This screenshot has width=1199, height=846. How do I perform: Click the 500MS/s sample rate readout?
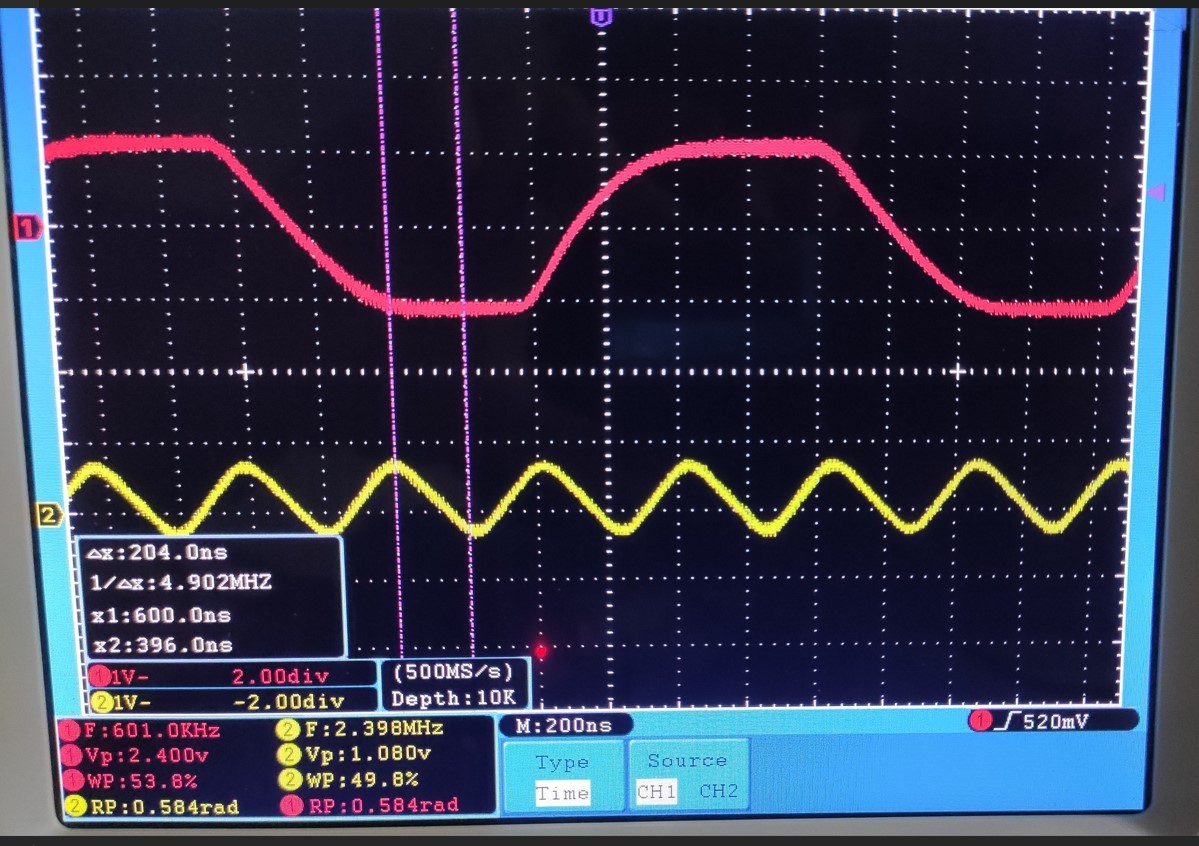[454, 672]
